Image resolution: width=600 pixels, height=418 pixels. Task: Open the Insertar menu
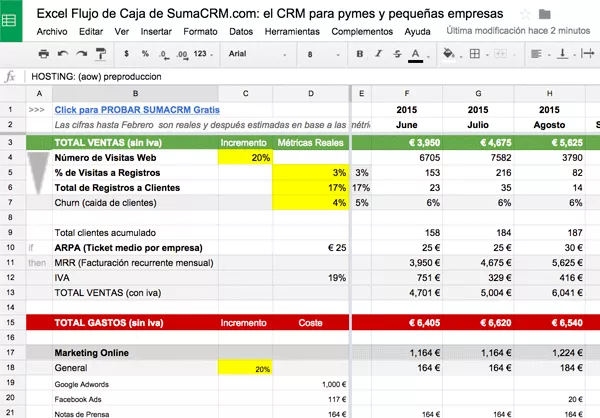(x=156, y=32)
